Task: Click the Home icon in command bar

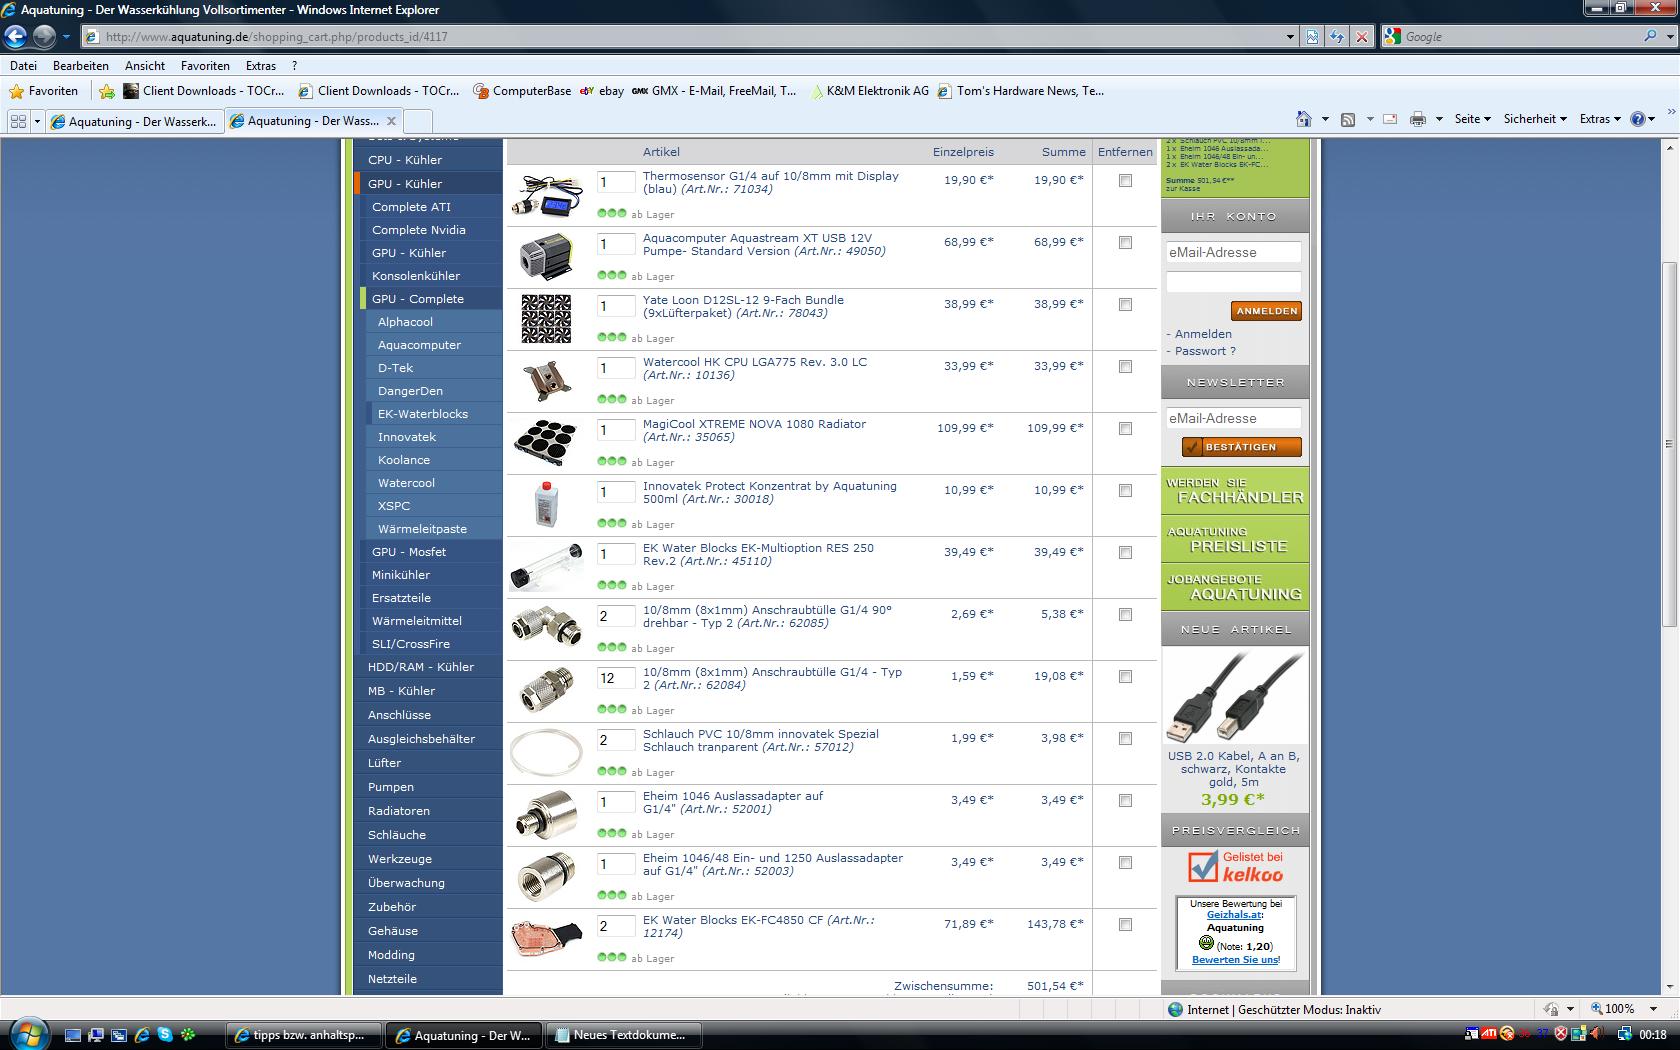Action: click(1303, 119)
